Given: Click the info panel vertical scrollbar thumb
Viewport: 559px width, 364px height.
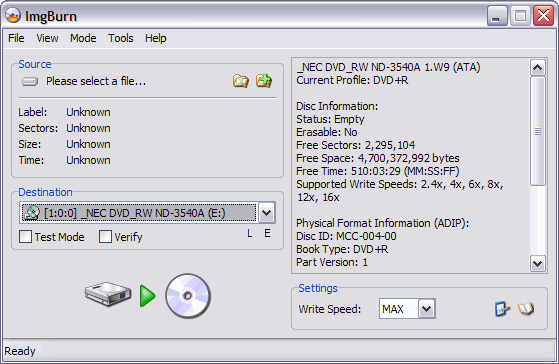Looking at the screenshot, I should (x=538, y=131).
